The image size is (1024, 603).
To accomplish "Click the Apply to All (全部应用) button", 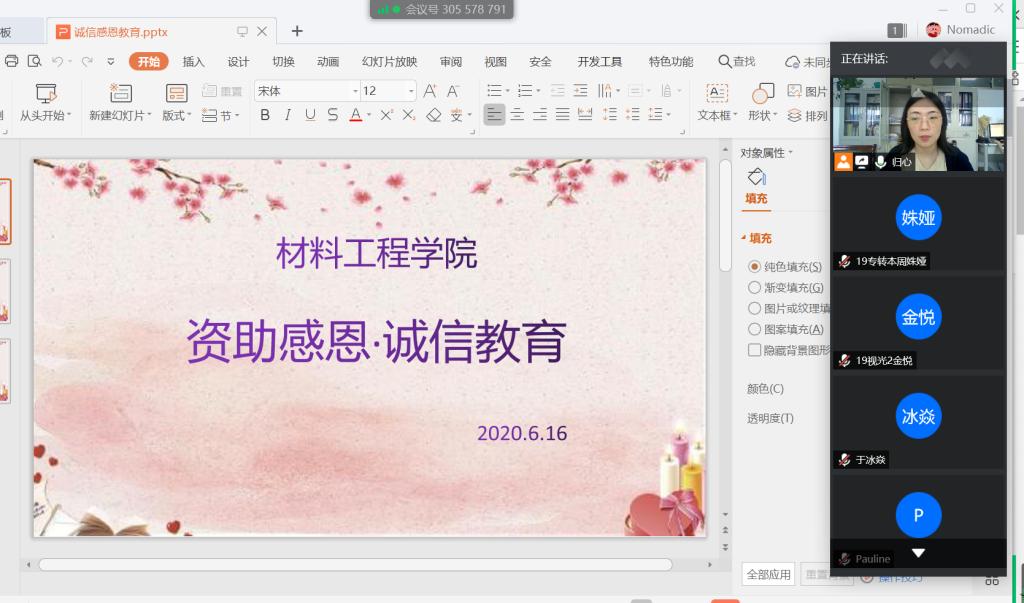I will click(x=769, y=575).
